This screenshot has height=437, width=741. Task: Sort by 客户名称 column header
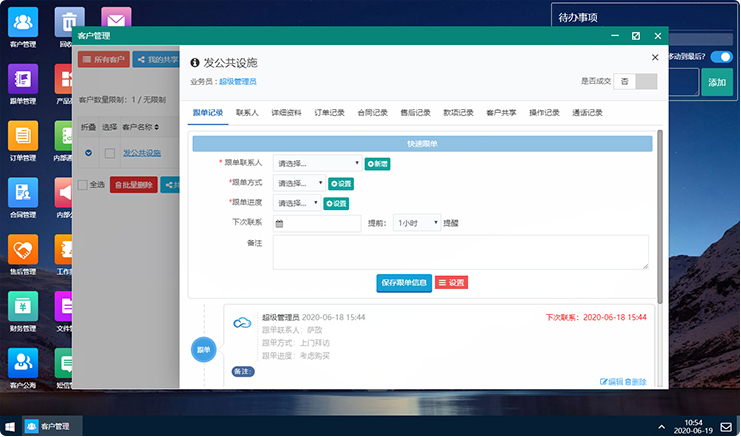[140, 127]
